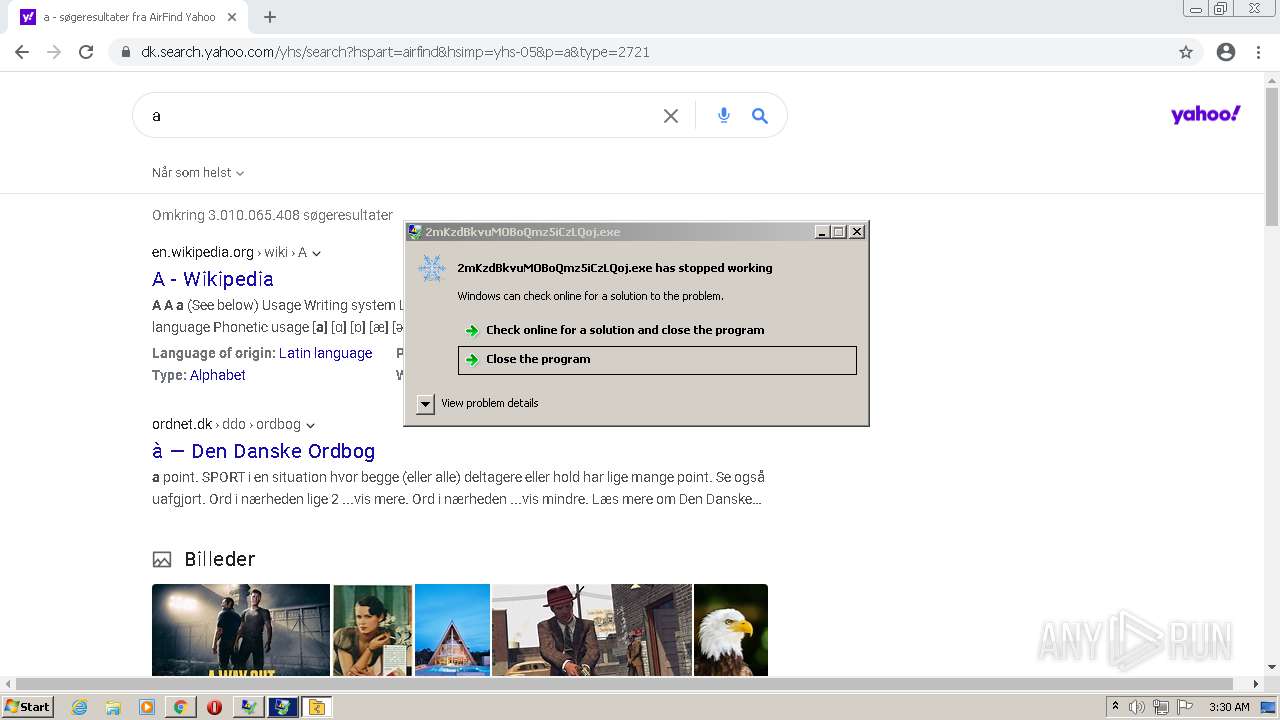
Task: Show hidden system tray icons
Action: (x=1115, y=707)
